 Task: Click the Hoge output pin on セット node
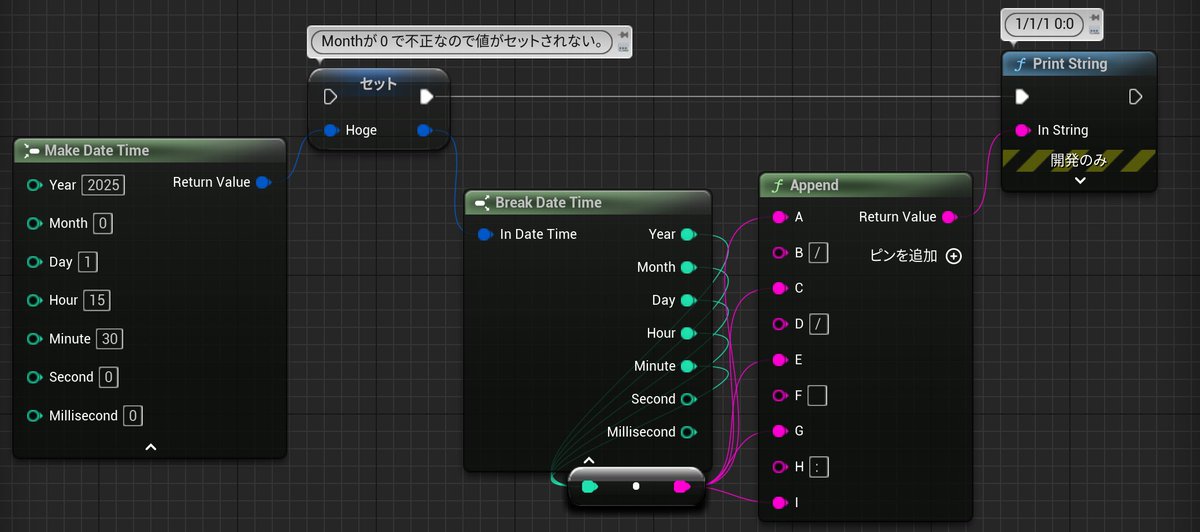click(424, 130)
